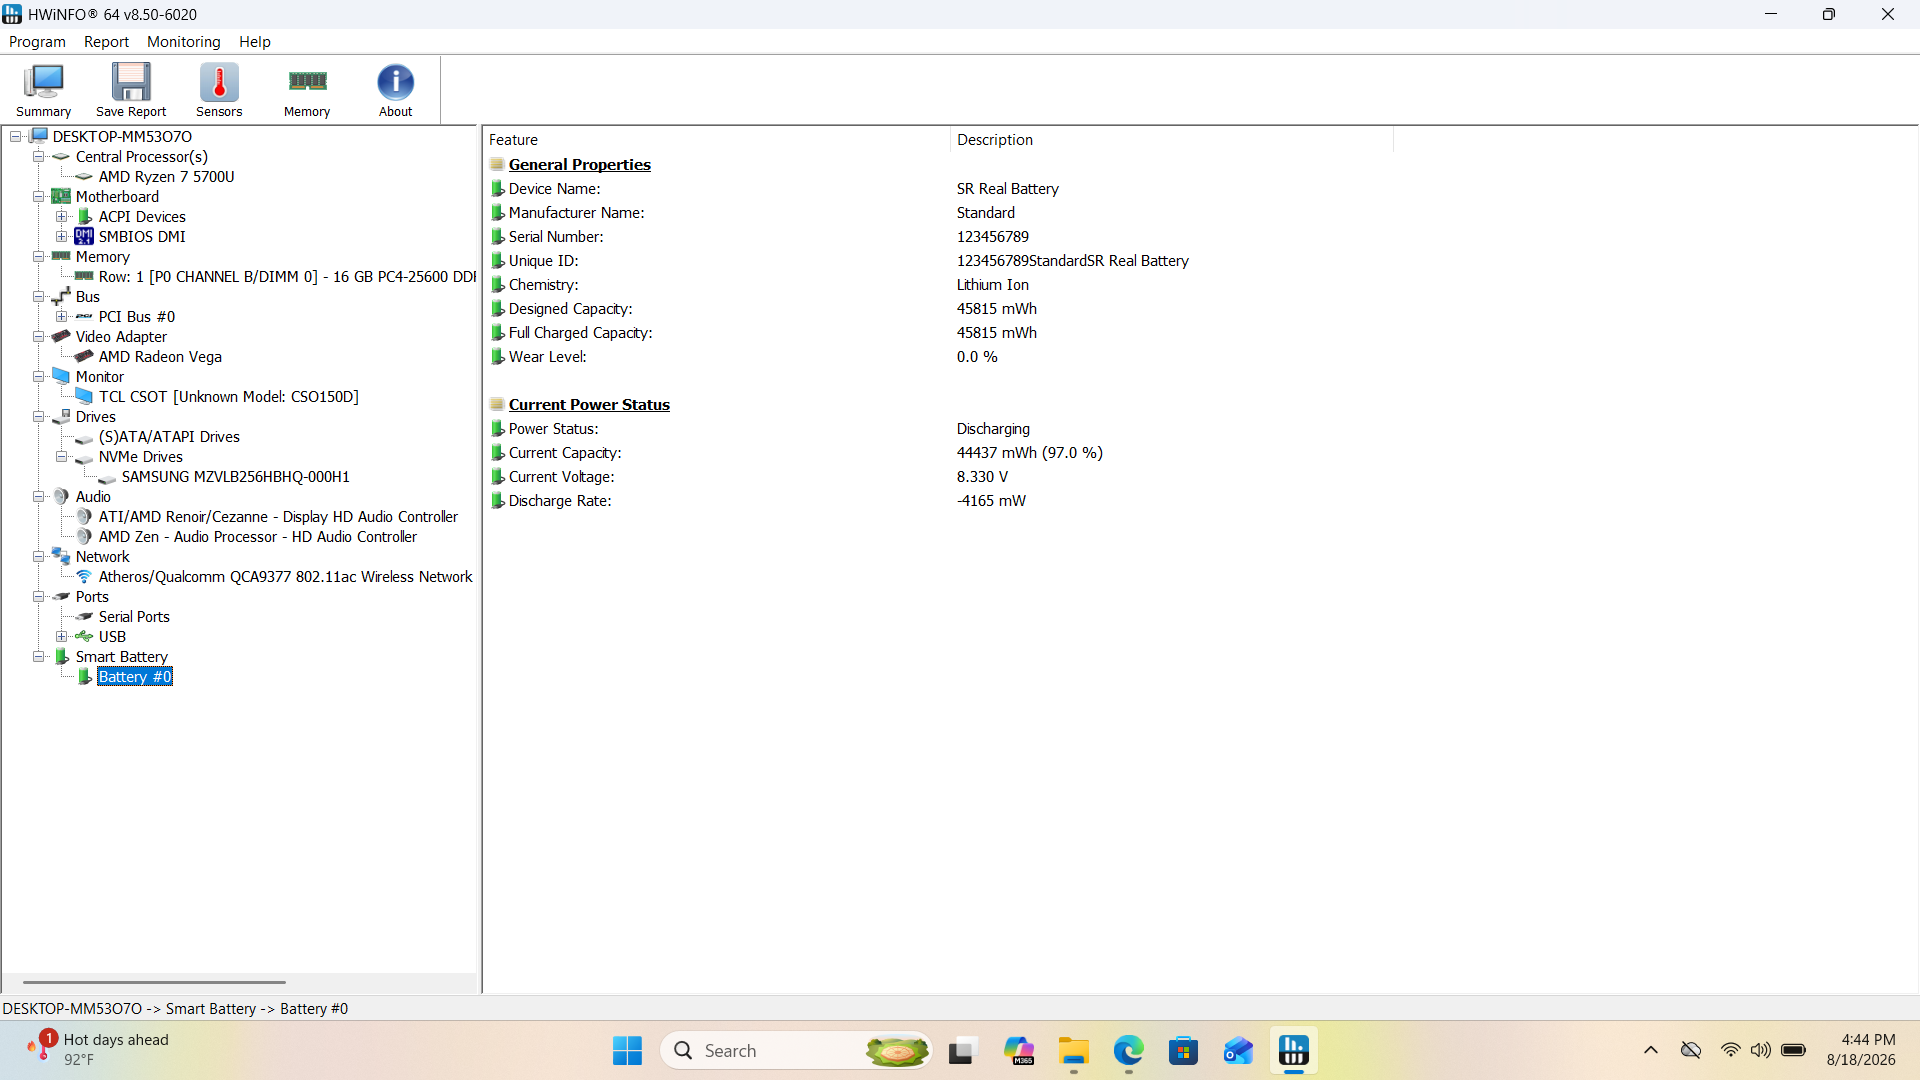The image size is (1920, 1080).
Task: Click the Monitor node icon
Action: click(61, 376)
